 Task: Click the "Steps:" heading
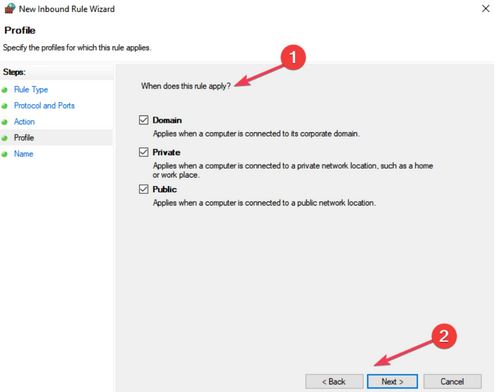(x=14, y=72)
